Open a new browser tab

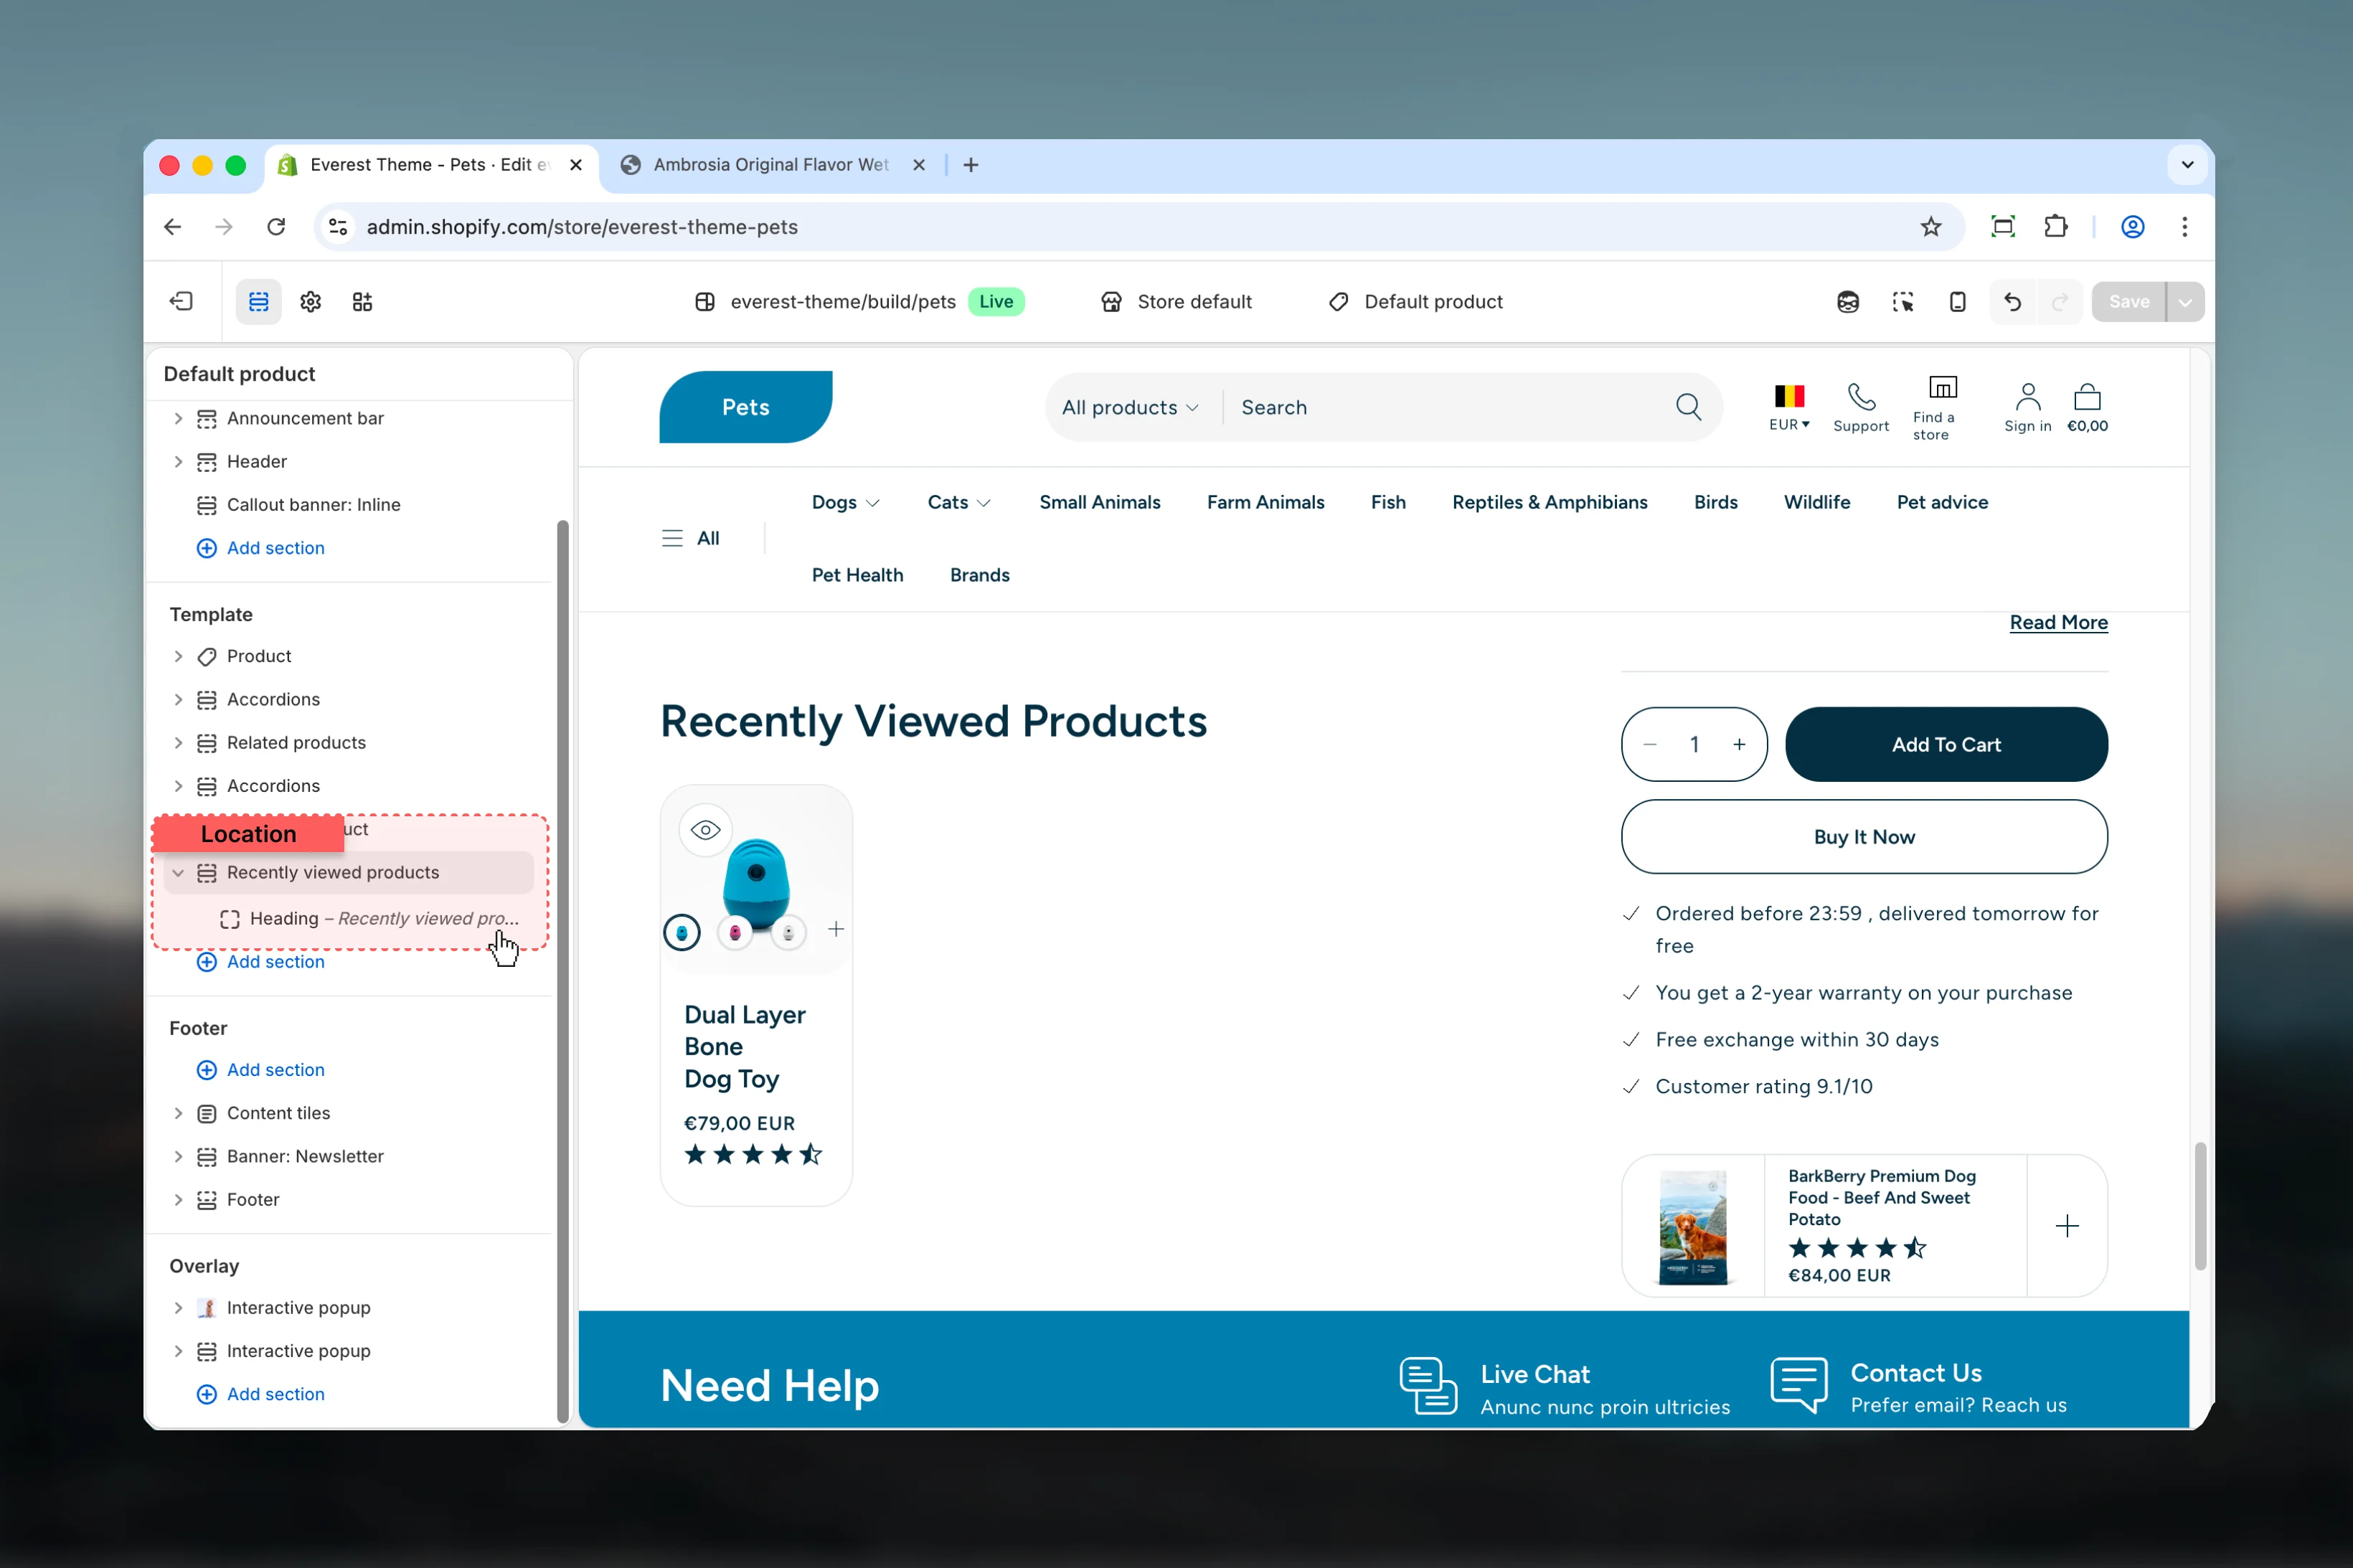click(x=971, y=164)
